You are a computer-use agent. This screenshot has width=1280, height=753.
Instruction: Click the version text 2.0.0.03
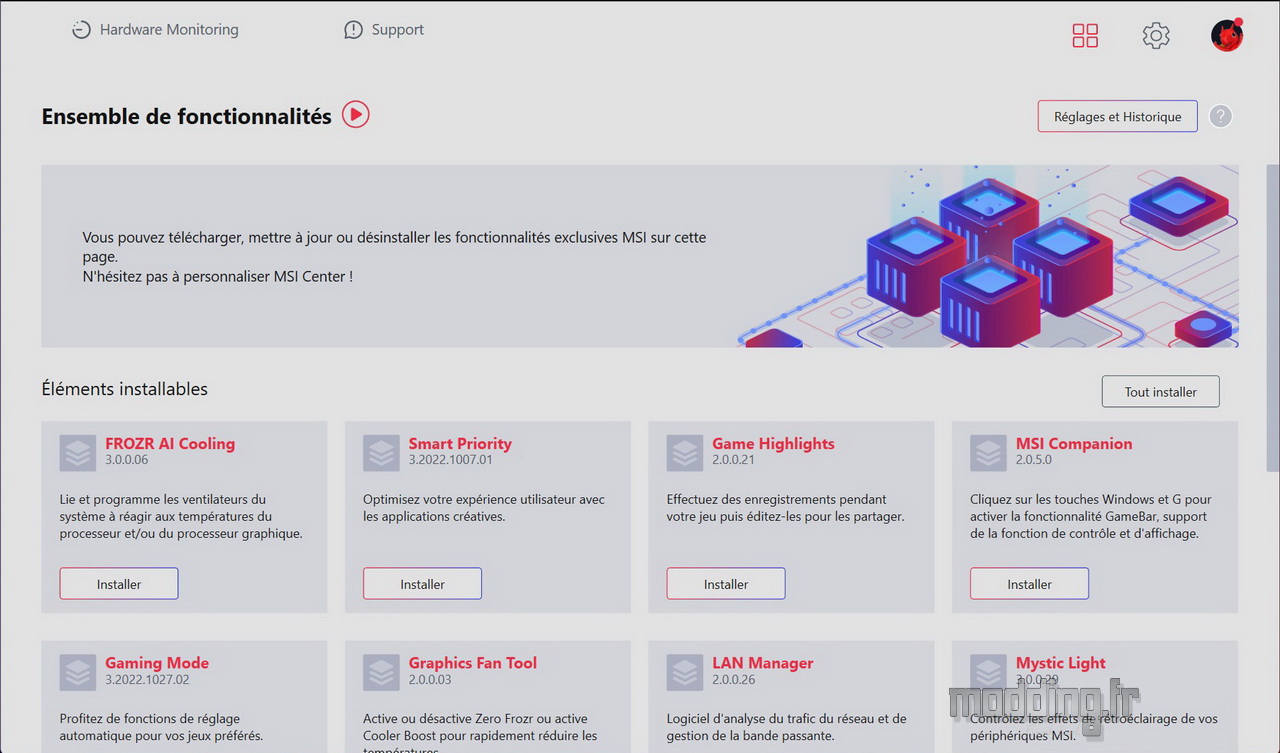click(x=430, y=679)
